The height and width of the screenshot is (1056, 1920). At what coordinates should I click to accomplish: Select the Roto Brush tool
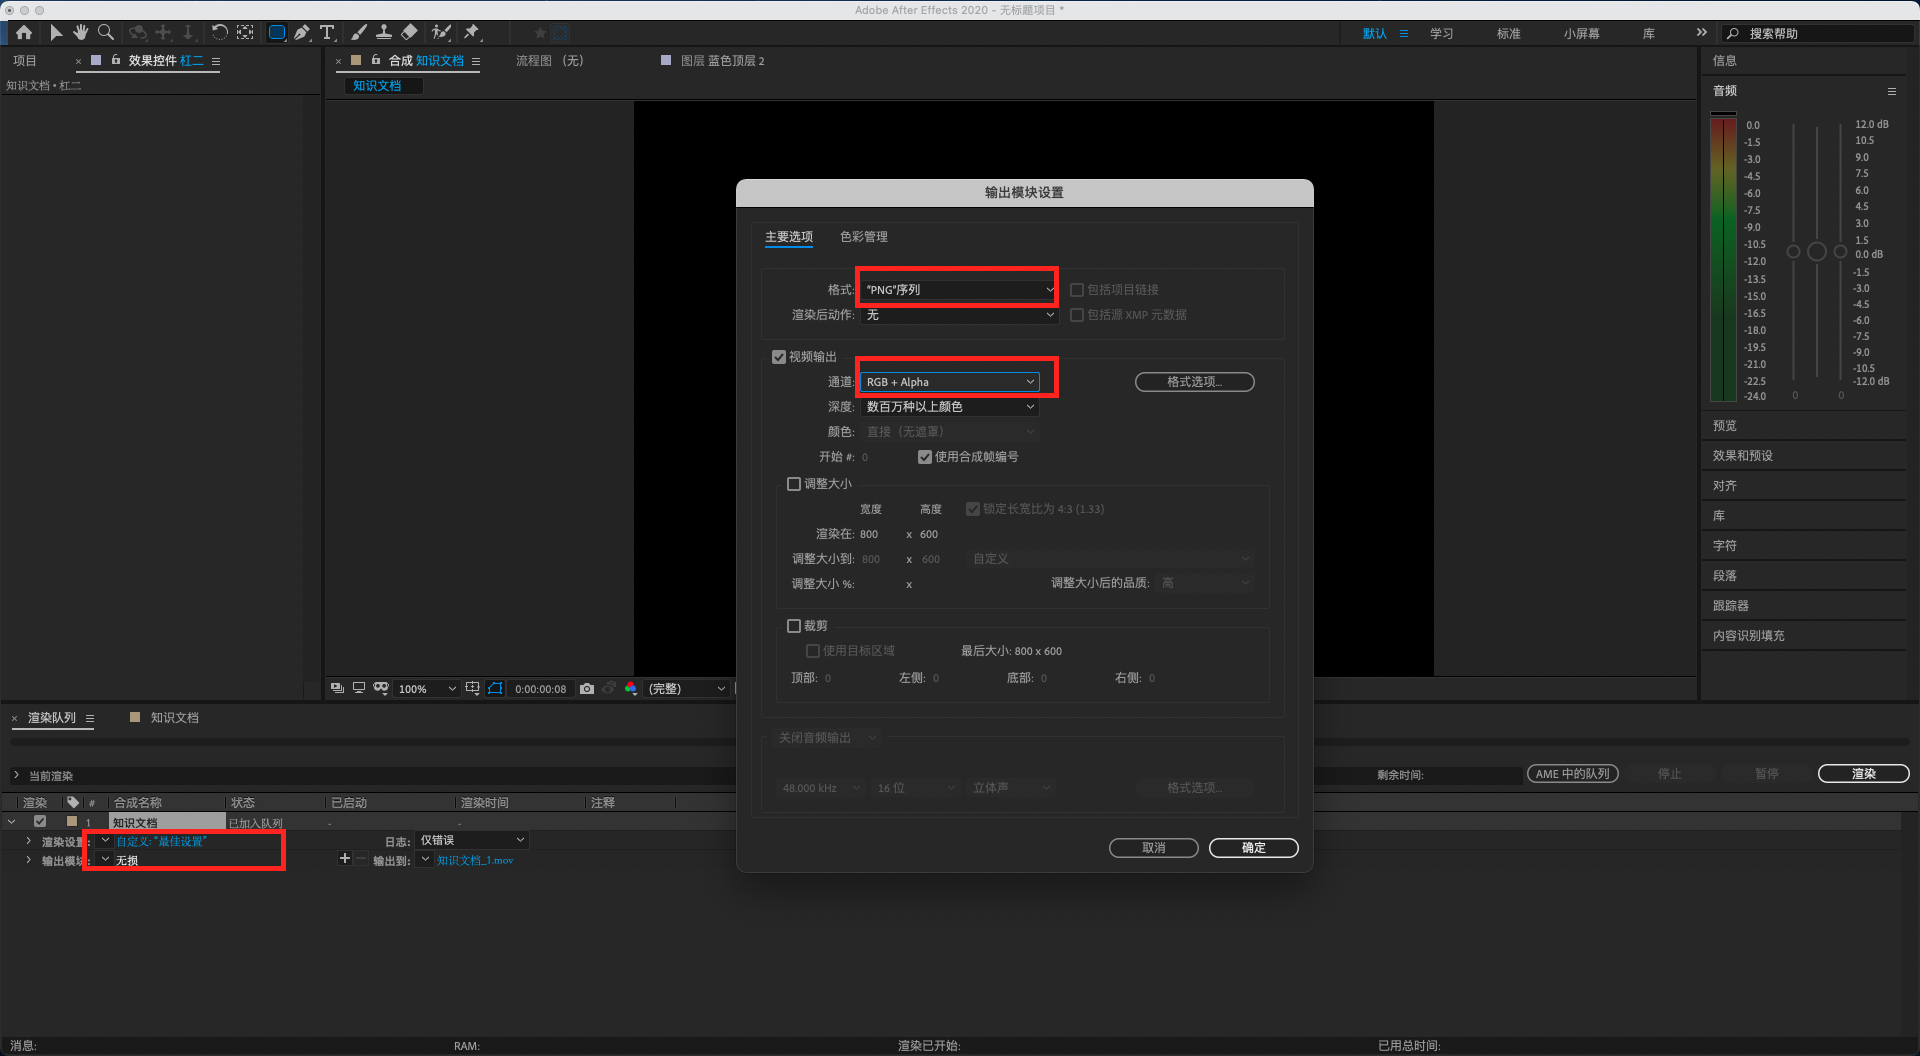click(441, 33)
